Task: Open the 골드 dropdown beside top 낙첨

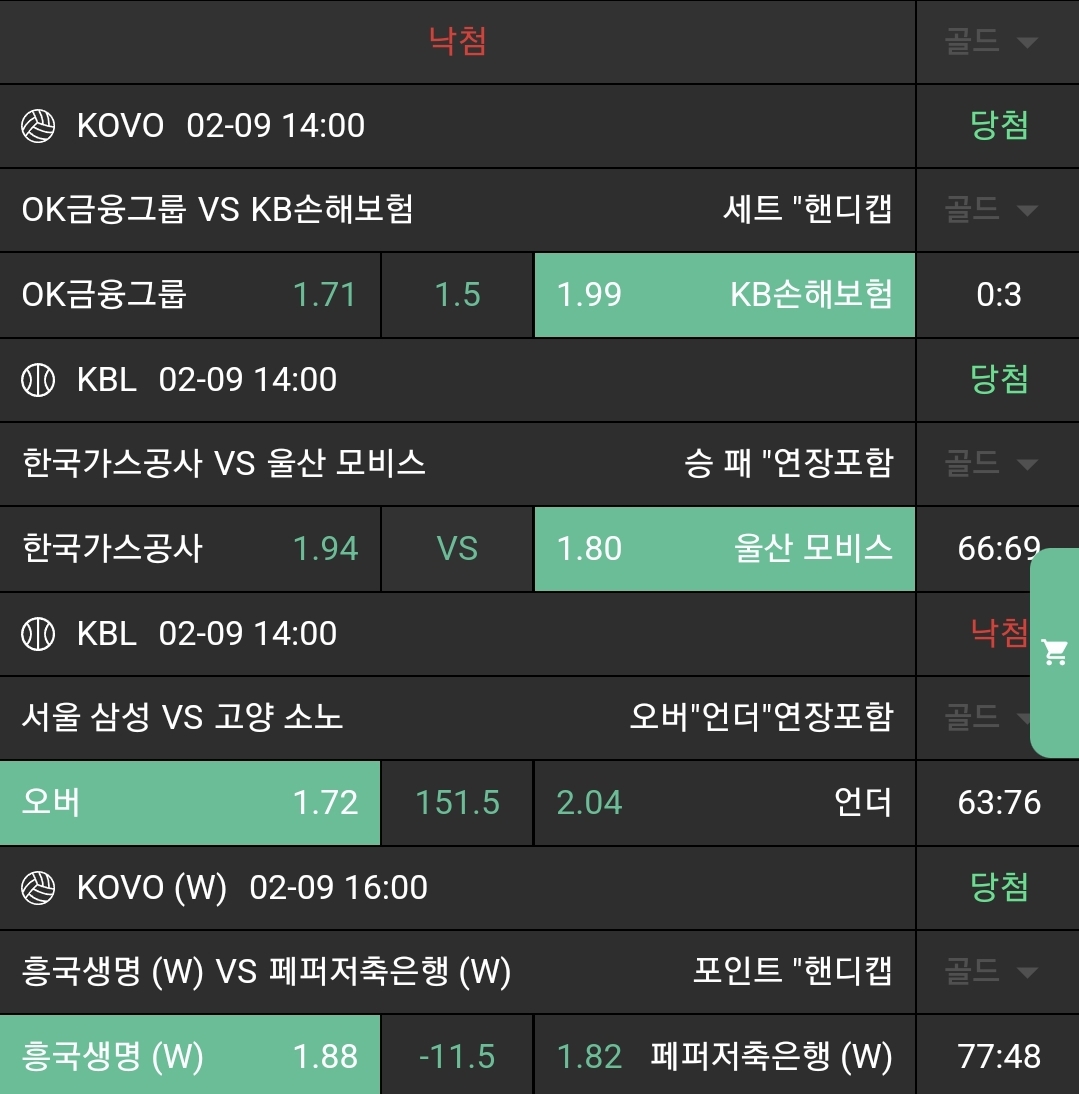Action: pos(991,42)
